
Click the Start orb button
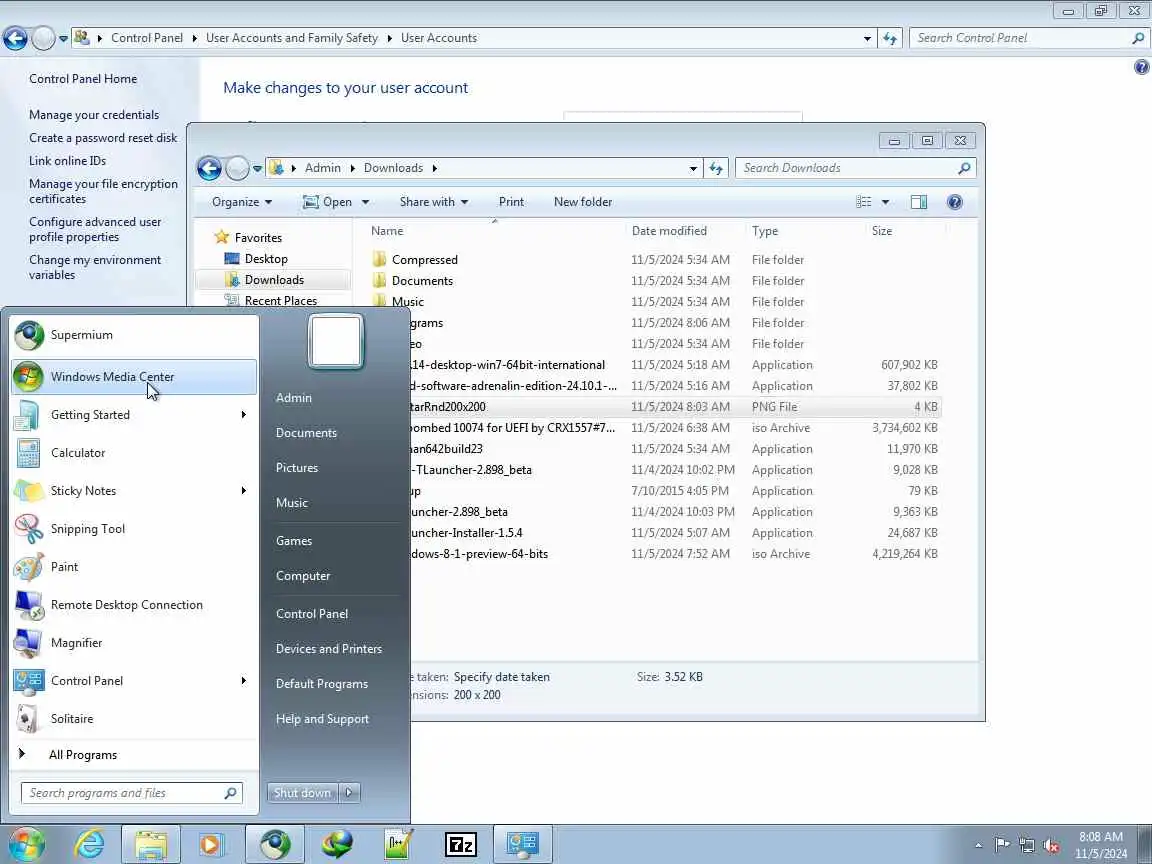pyautogui.click(x=26, y=845)
